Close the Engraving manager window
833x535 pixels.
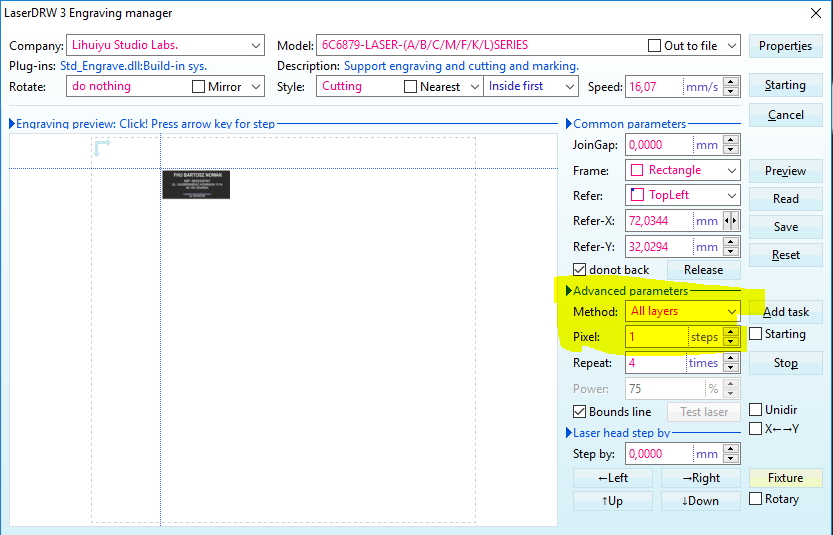[816, 13]
